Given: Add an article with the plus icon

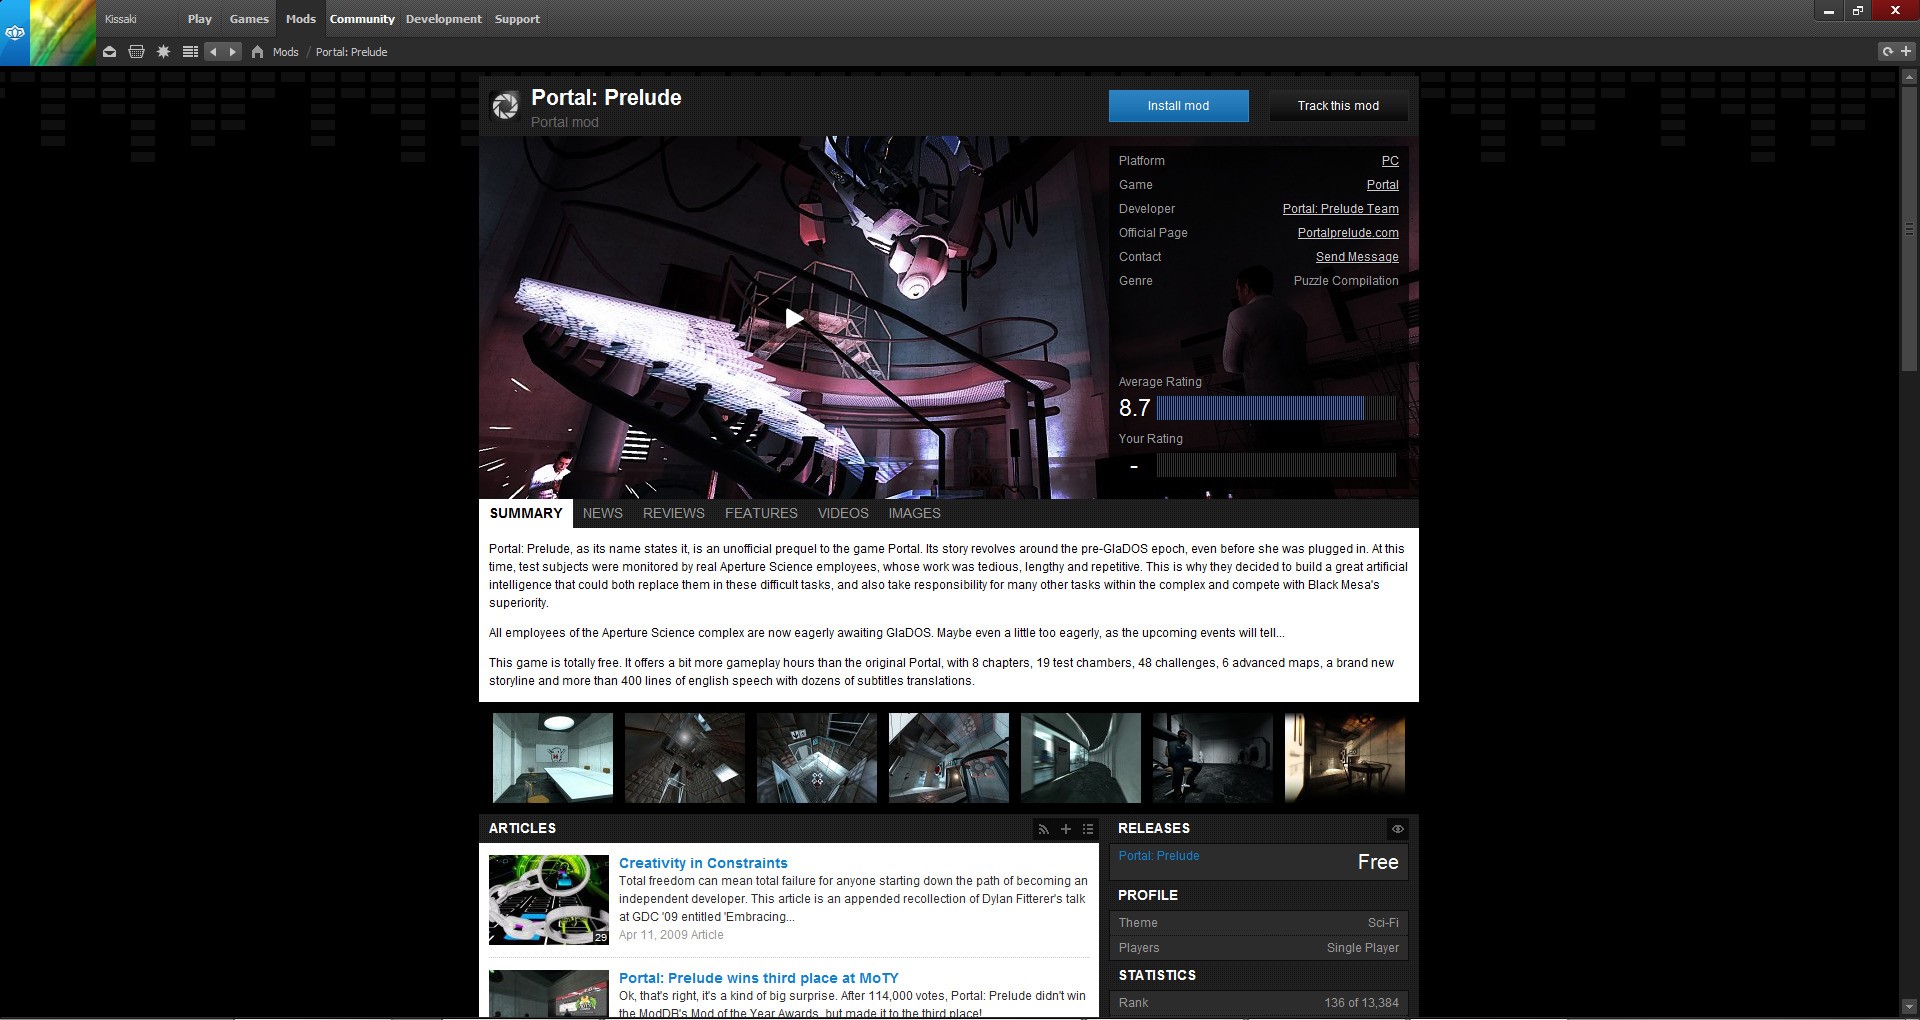Looking at the screenshot, I should (x=1066, y=829).
